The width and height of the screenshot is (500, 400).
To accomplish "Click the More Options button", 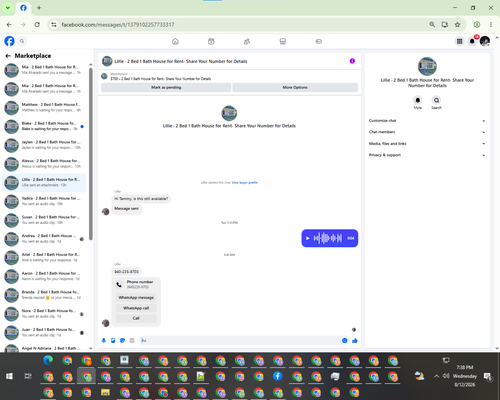I will coord(295,87).
